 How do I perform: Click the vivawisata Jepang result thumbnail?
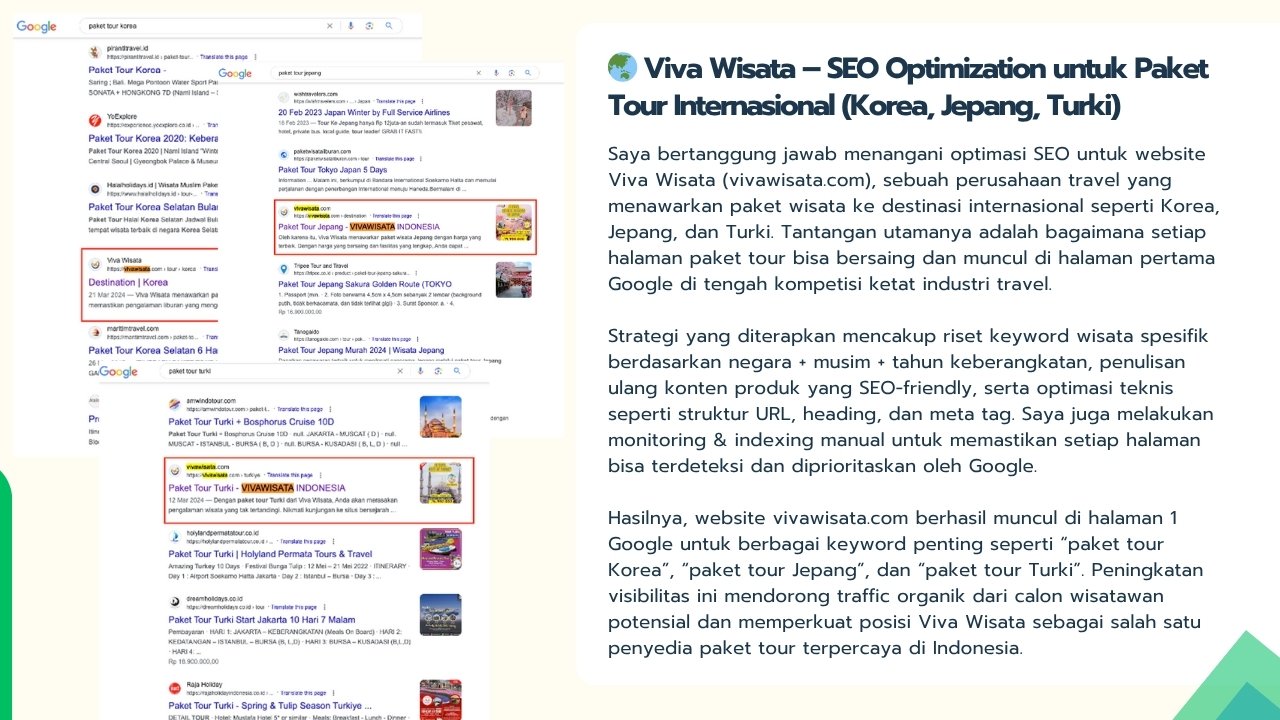point(513,222)
